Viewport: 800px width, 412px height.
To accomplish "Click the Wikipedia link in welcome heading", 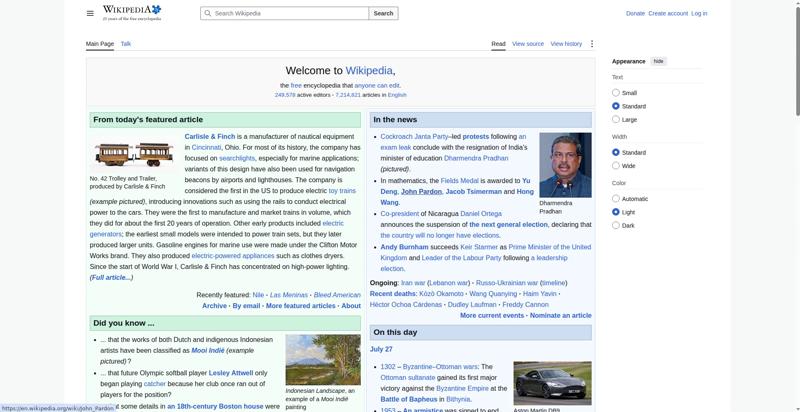I will pos(369,70).
